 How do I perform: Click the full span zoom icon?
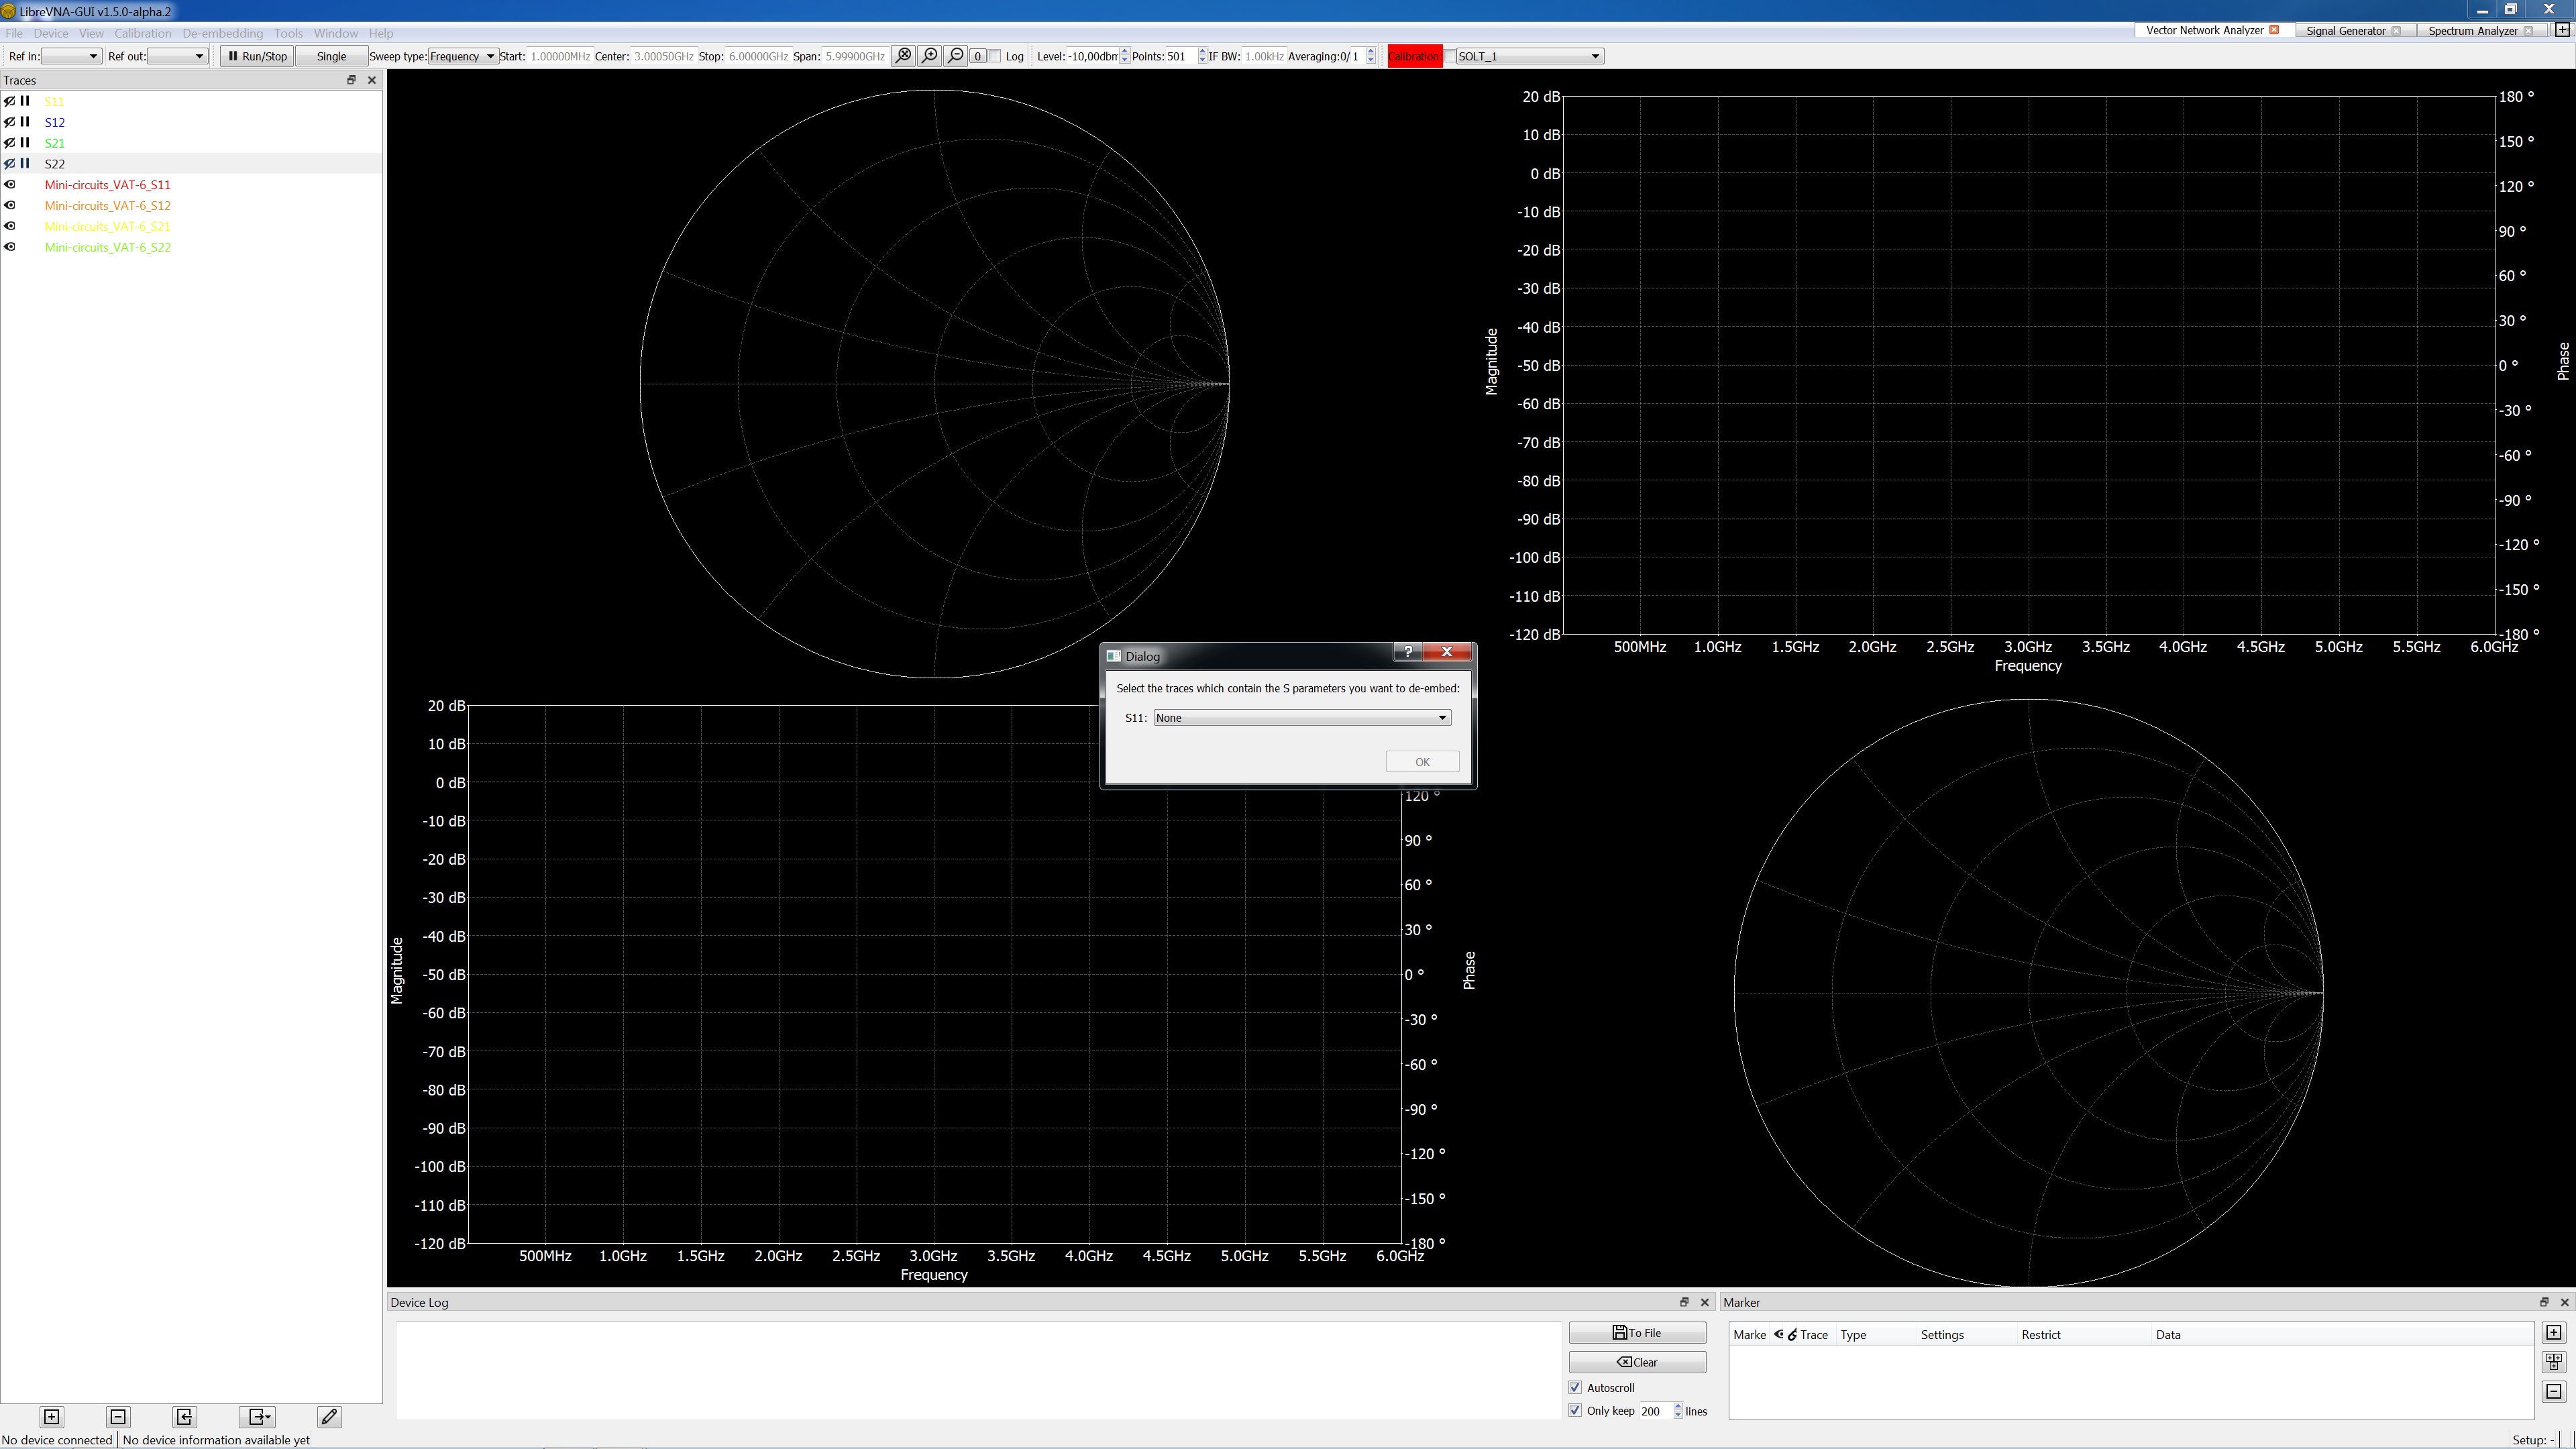(903, 56)
